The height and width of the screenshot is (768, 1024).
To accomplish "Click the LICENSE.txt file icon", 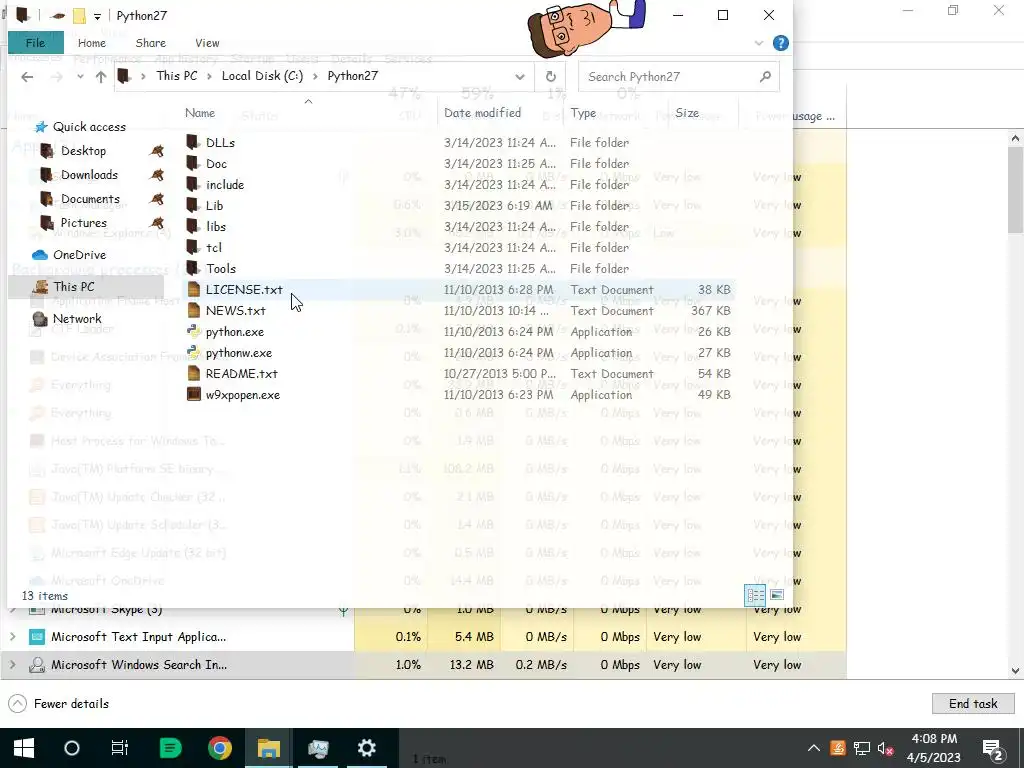I will click(x=193, y=289).
